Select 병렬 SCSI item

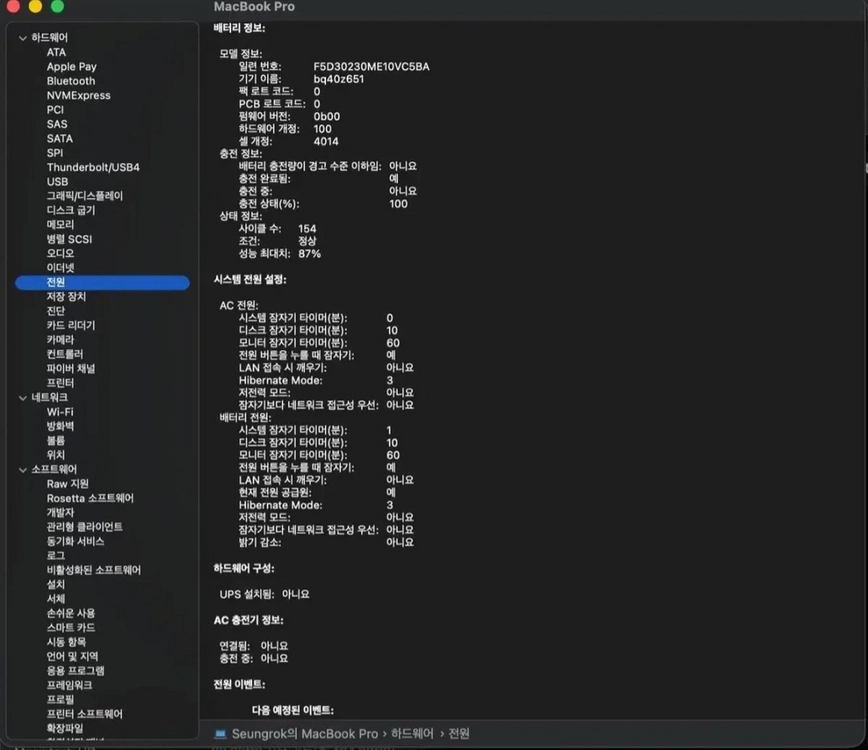click(69, 239)
